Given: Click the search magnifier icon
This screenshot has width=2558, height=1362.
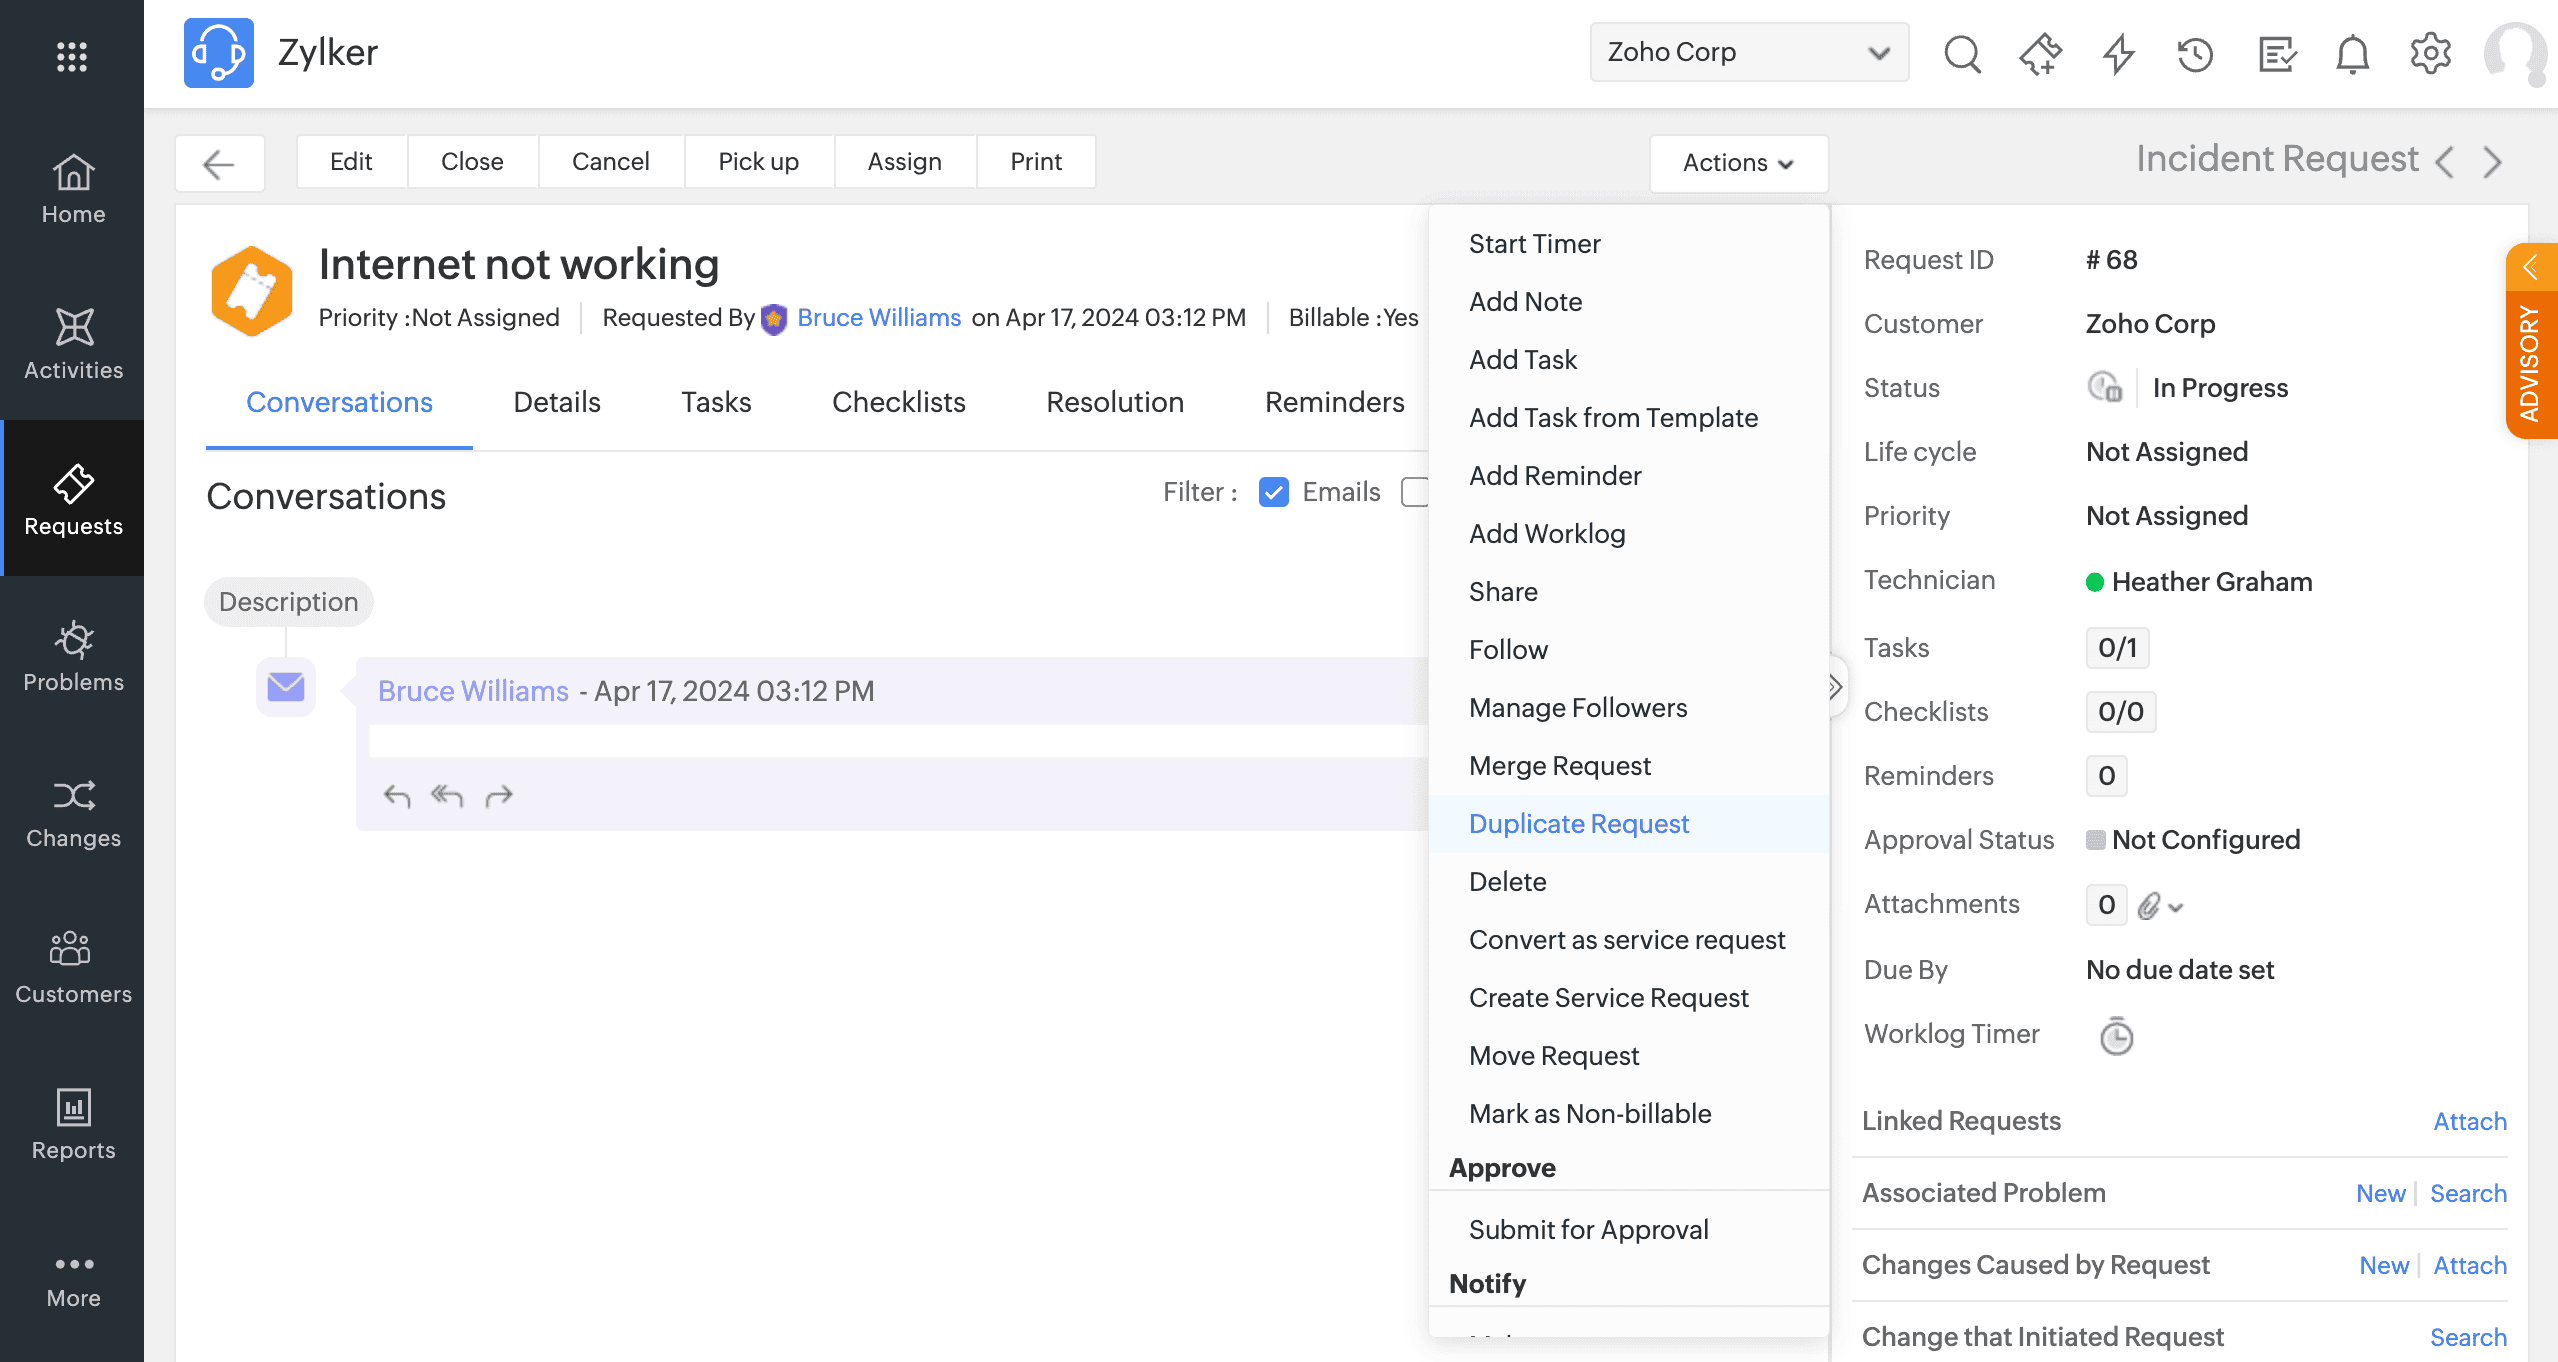Looking at the screenshot, I should click(1962, 53).
